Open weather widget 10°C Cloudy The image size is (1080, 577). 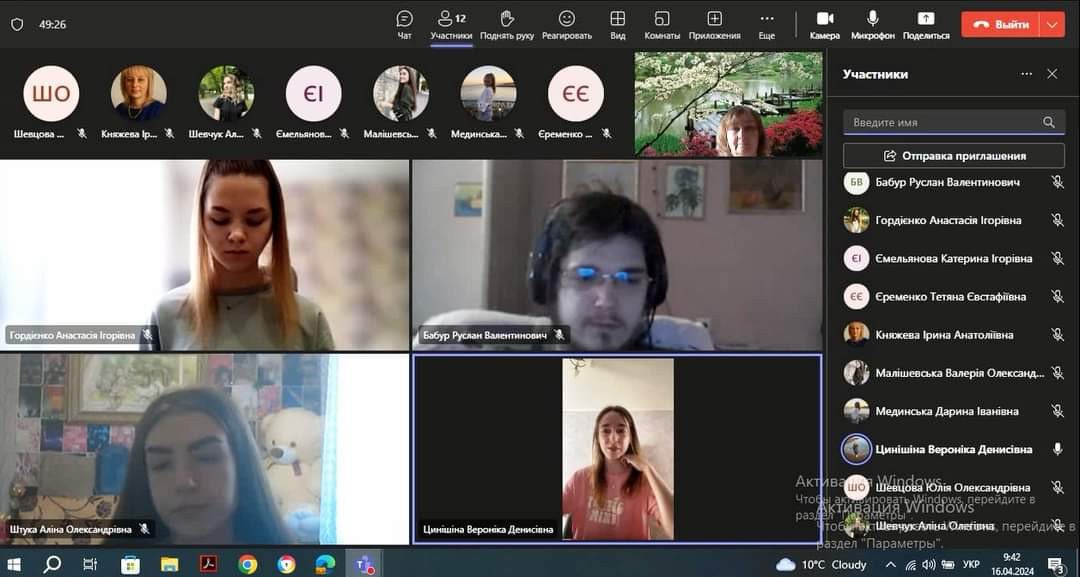tap(821, 565)
